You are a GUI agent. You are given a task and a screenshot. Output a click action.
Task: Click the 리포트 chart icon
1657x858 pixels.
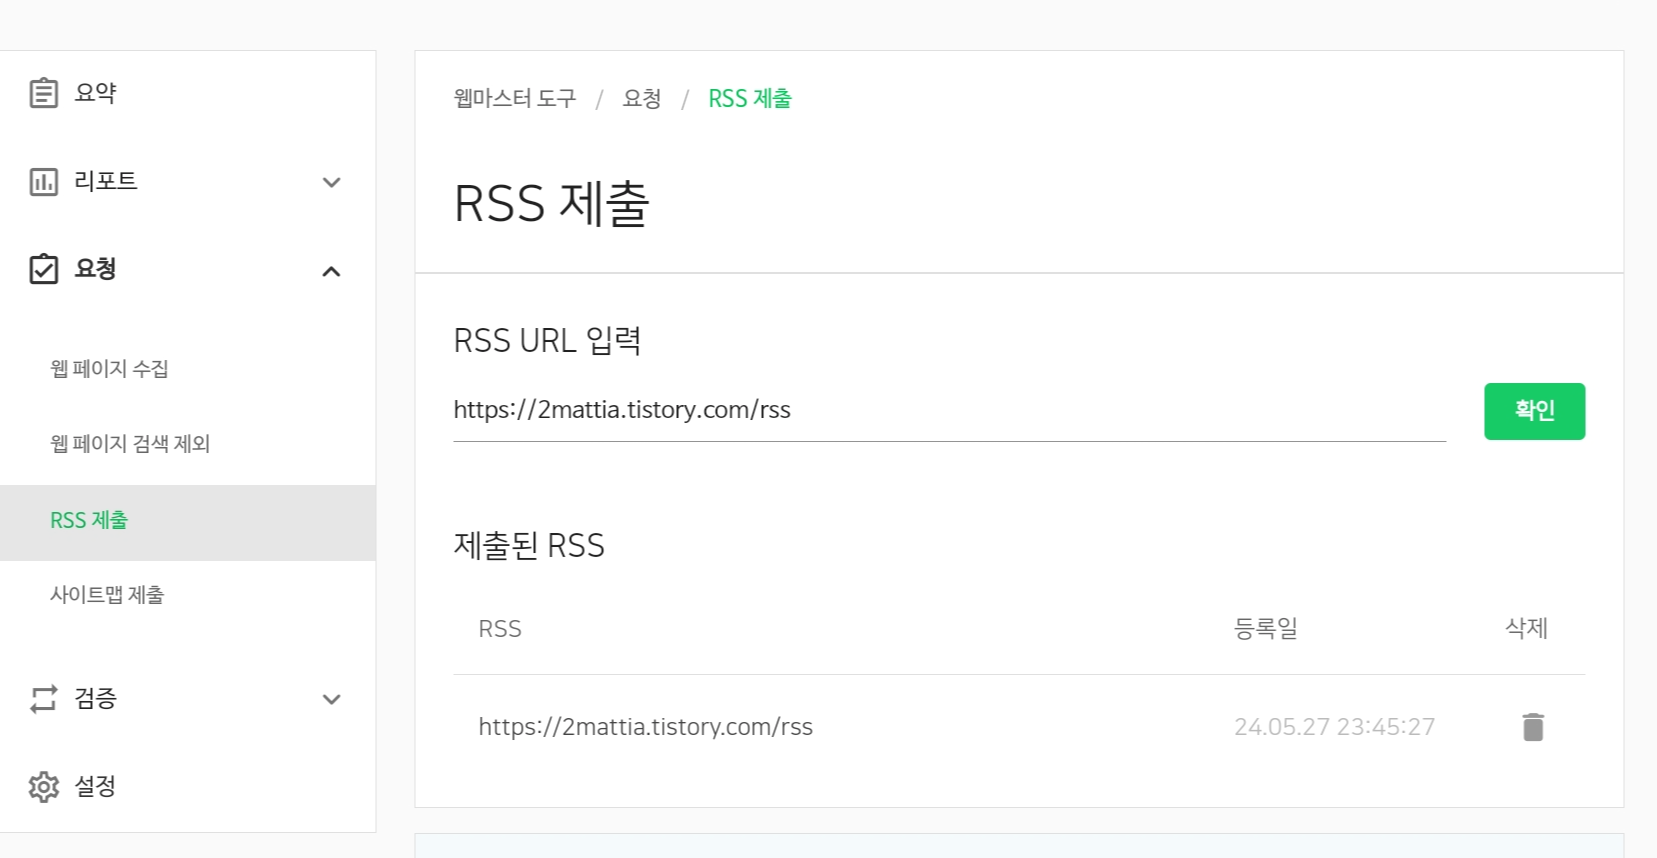[x=43, y=182]
